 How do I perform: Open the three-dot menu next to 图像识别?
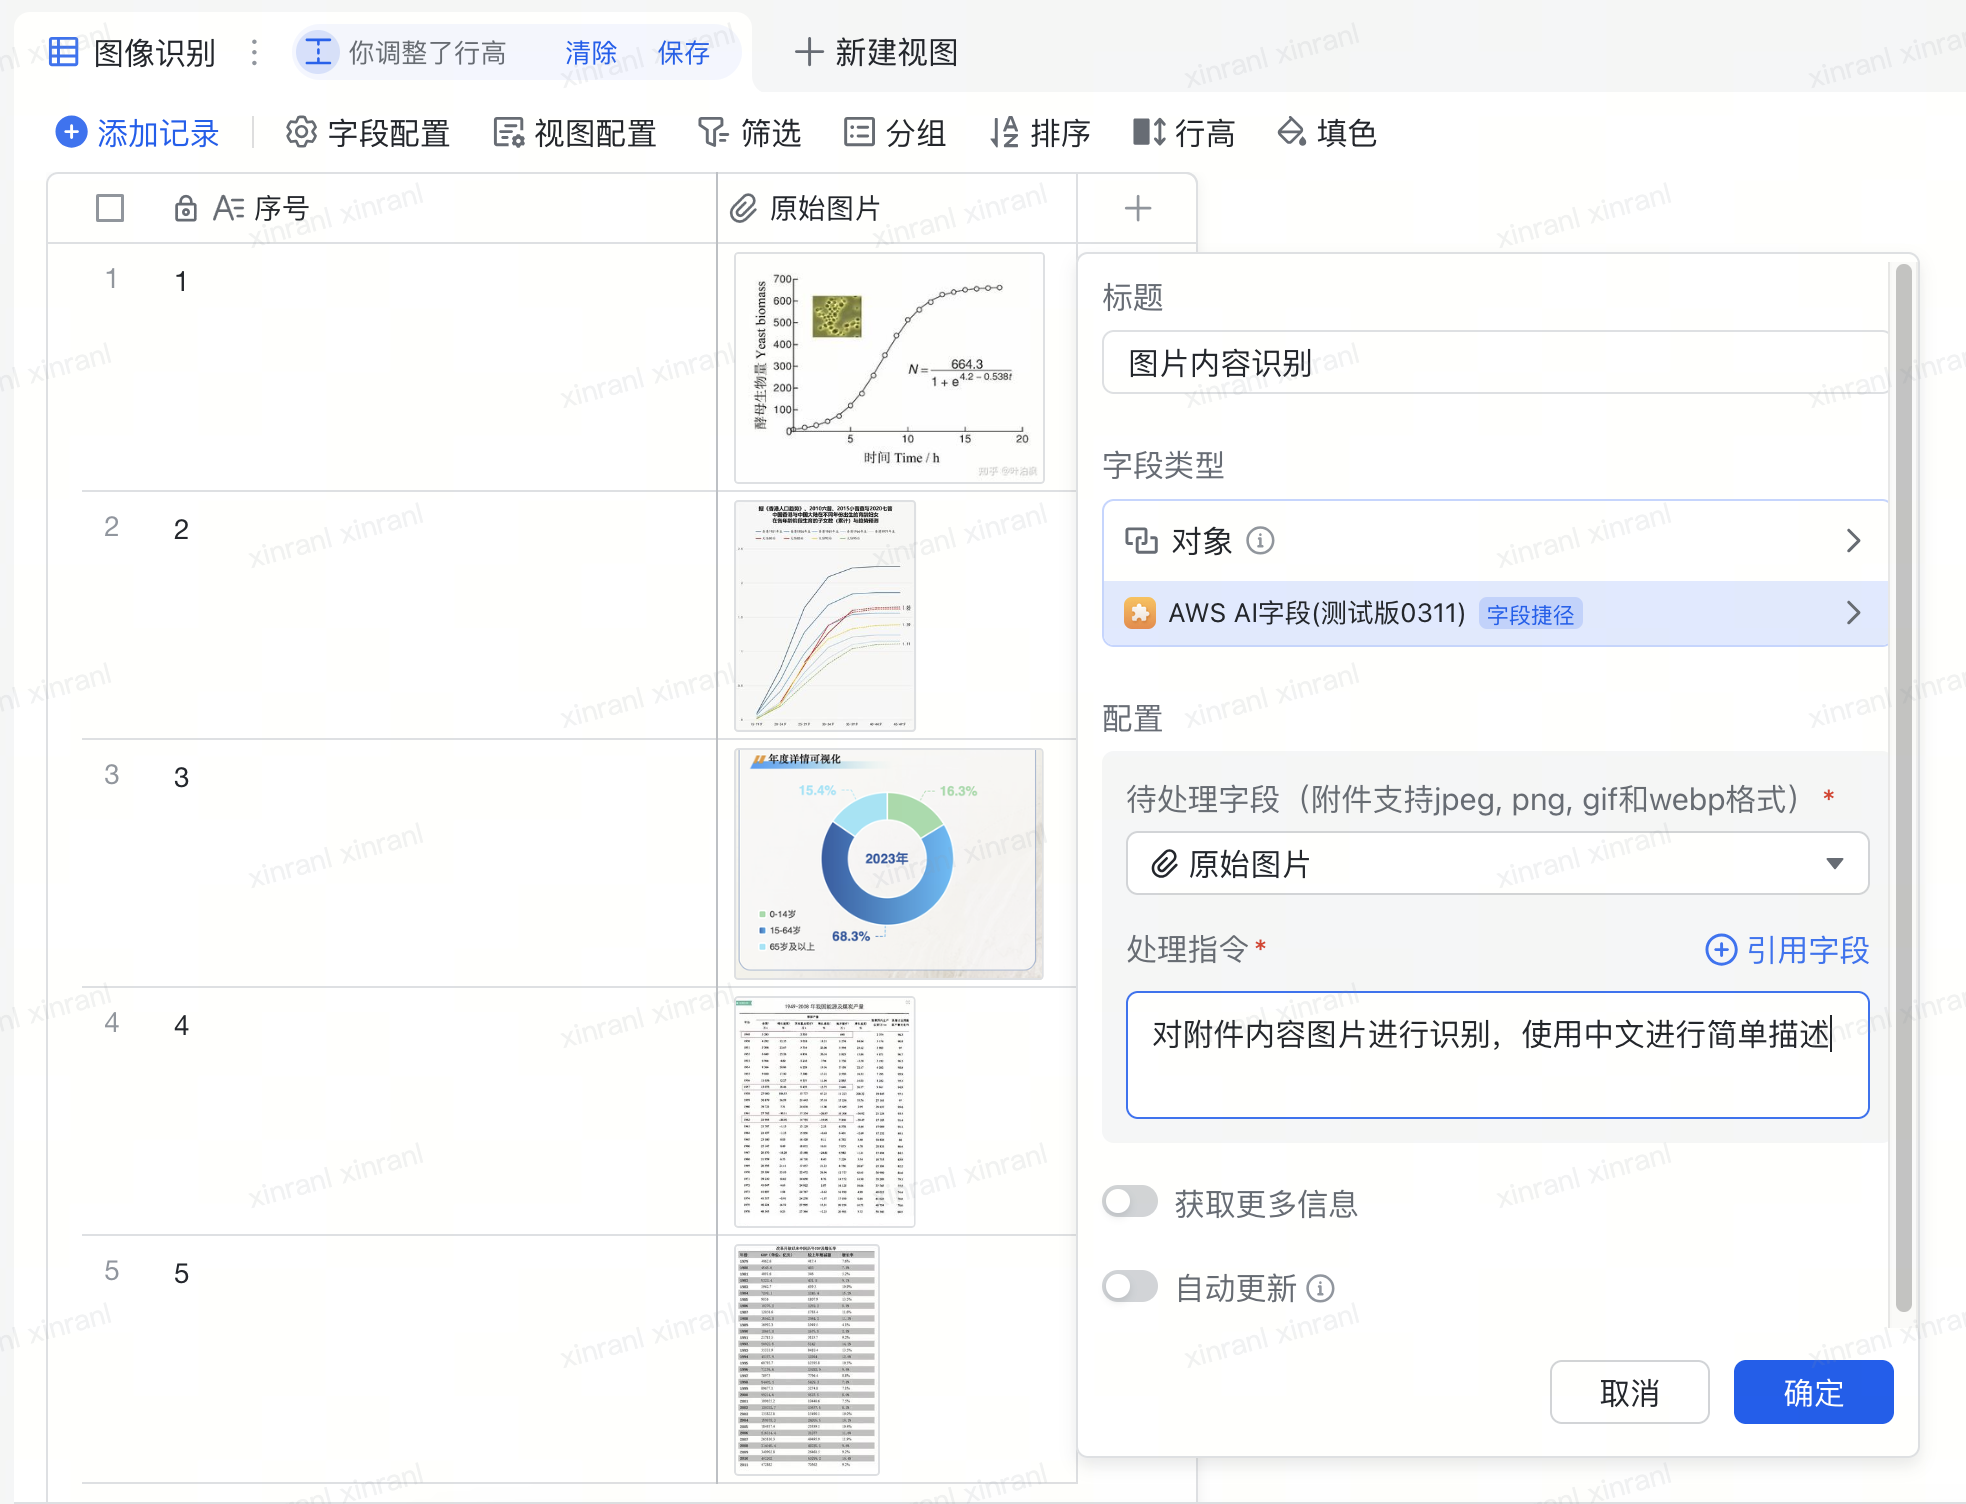point(255,52)
